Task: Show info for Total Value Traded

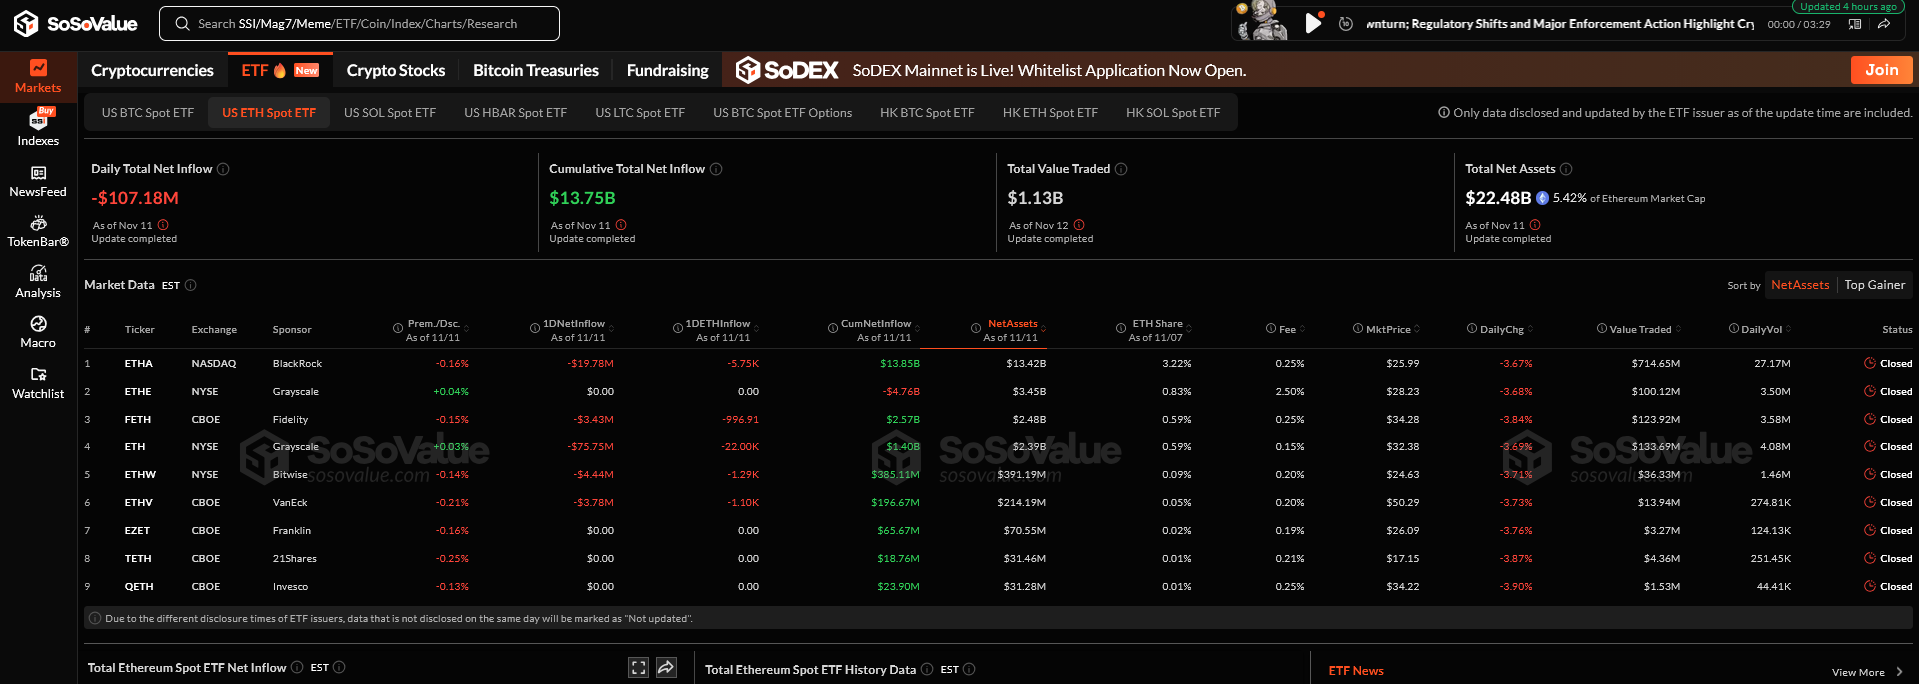Action: [1121, 169]
